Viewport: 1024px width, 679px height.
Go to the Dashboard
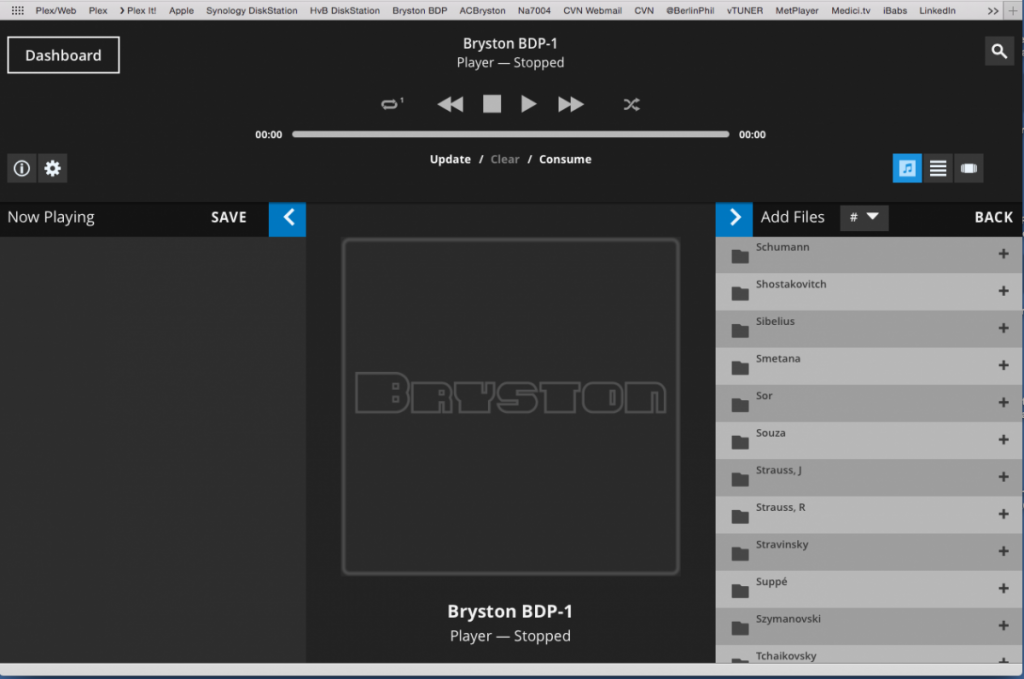63,55
